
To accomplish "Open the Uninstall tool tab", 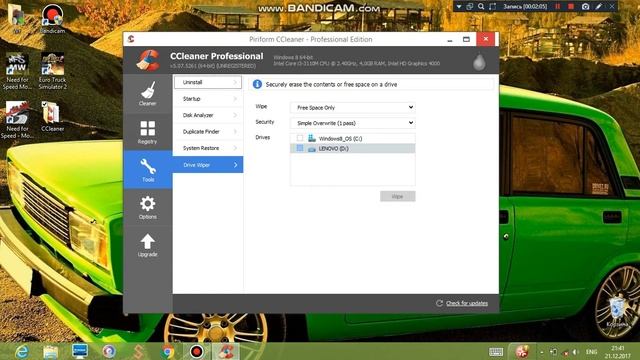I will [208, 82].
